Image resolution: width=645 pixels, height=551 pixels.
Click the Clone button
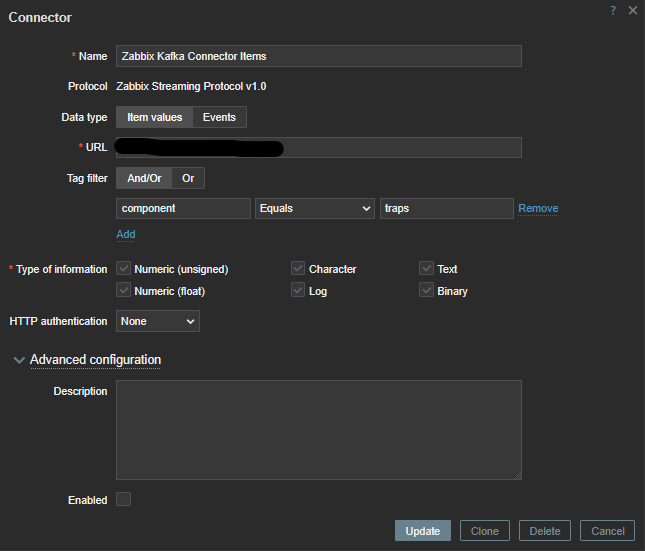(x=484, y=531)
